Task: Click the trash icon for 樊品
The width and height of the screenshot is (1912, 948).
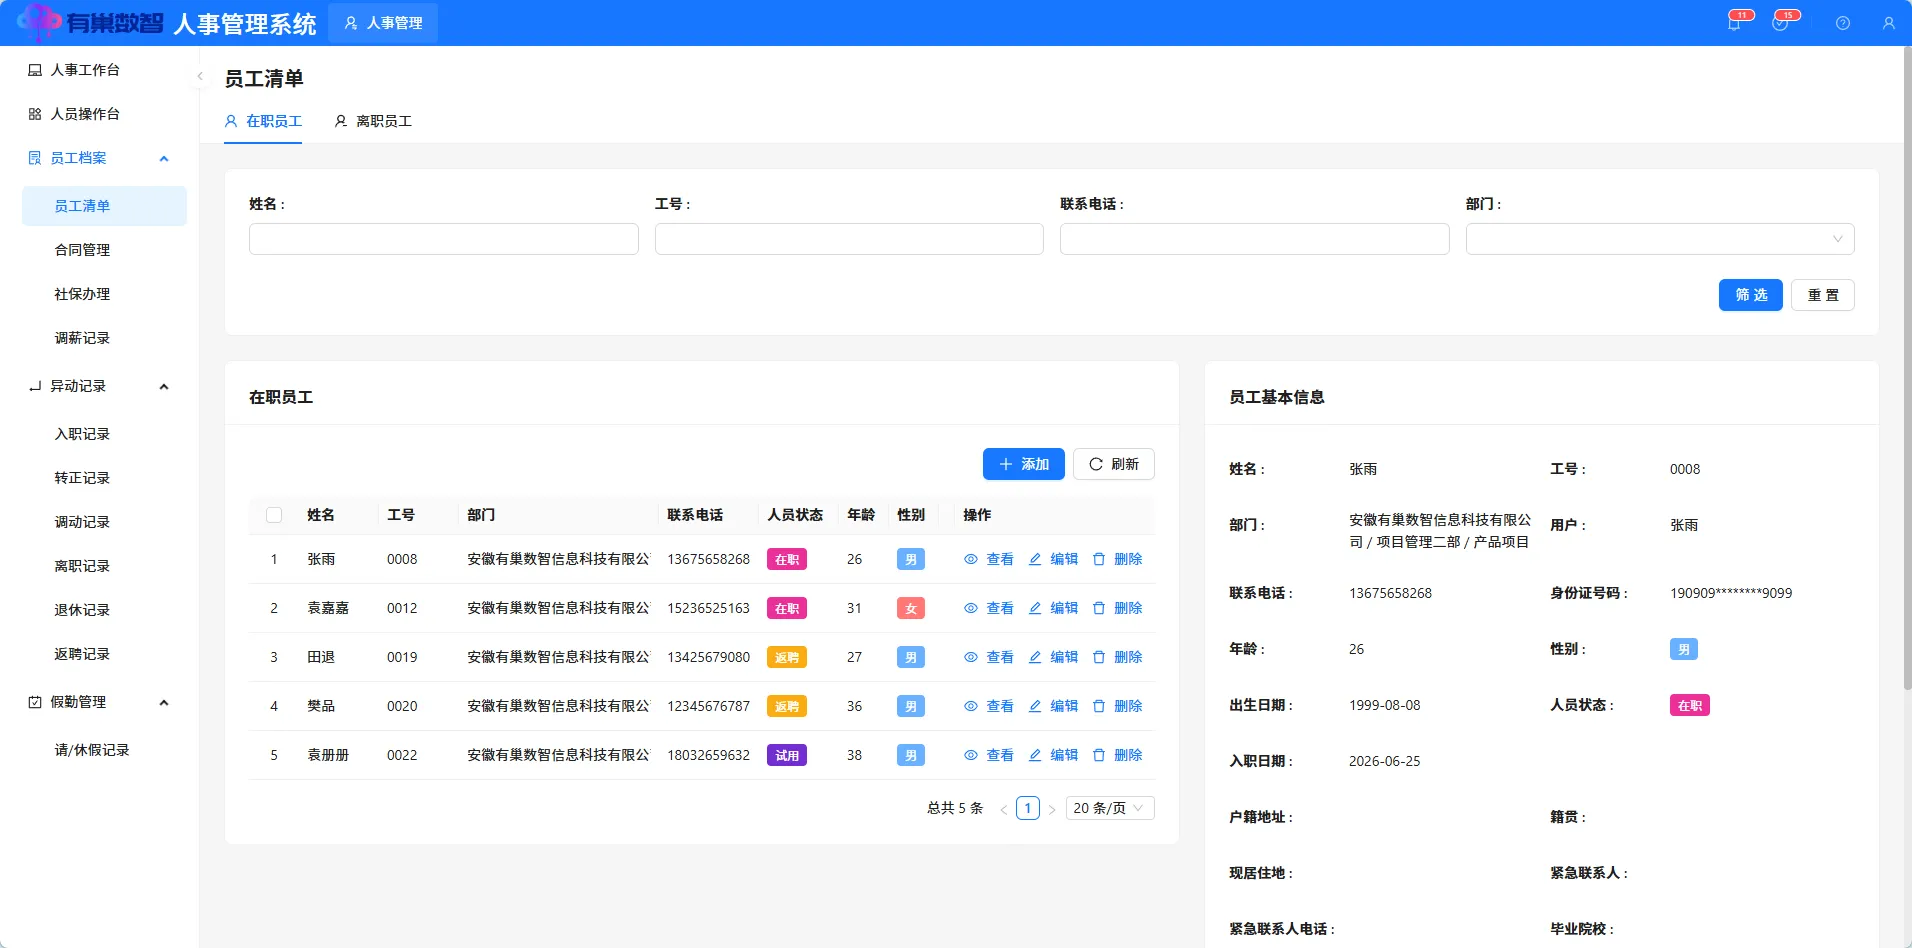Action: 1099,706
